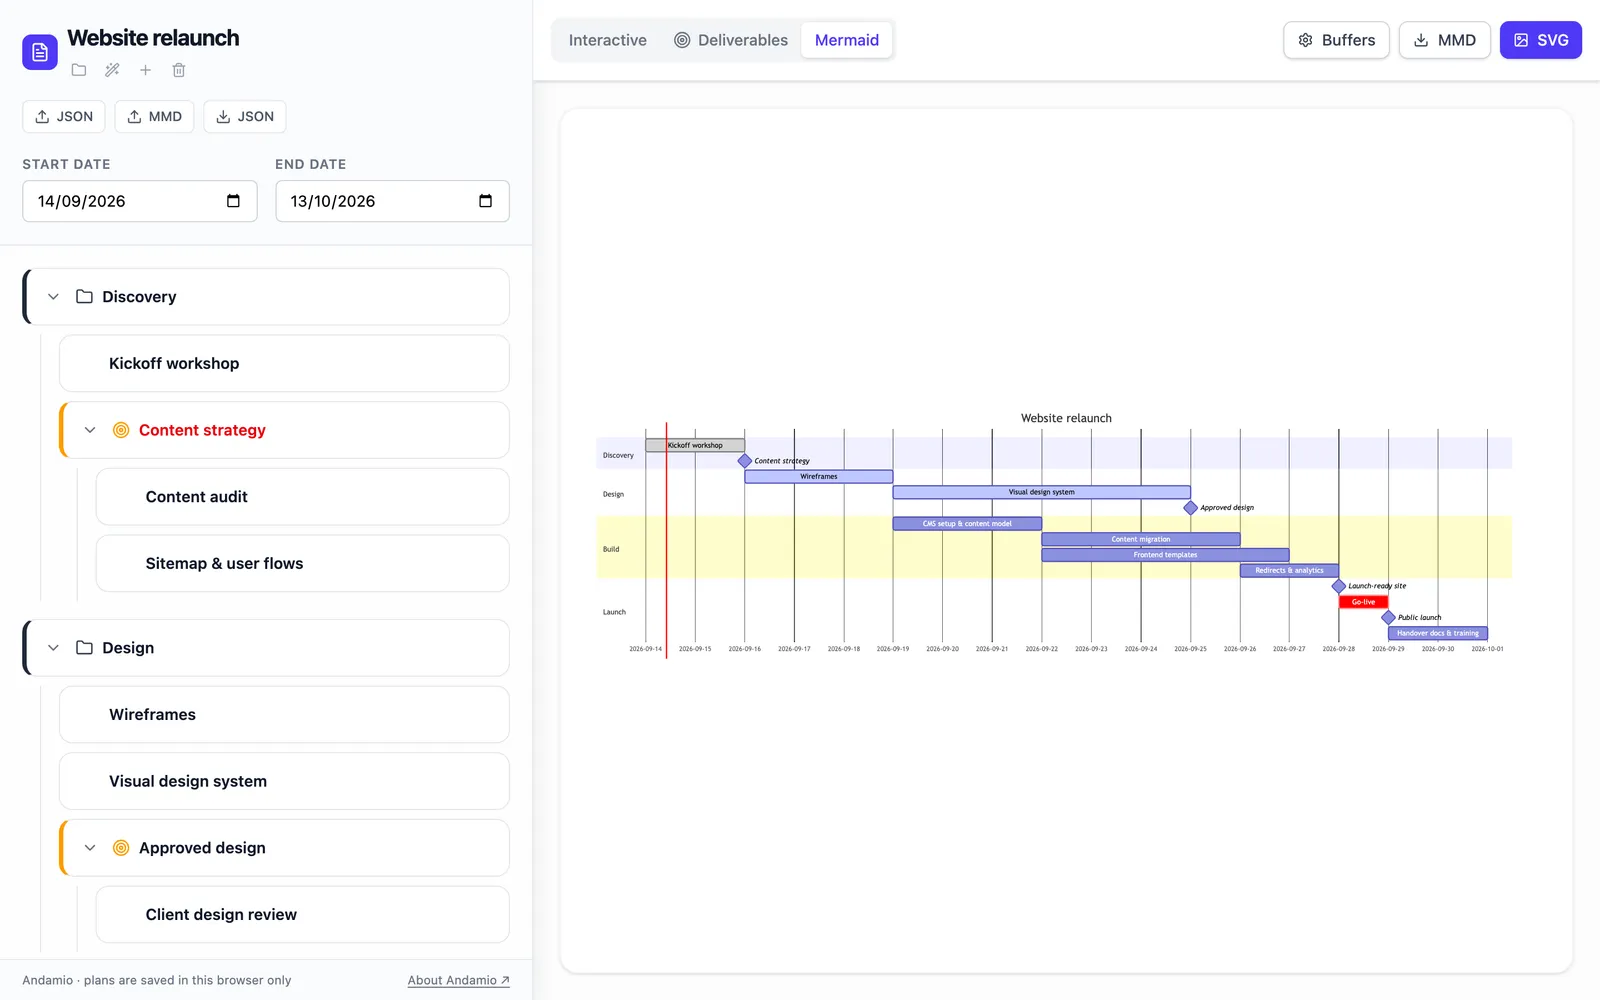This screenshot has width=1600, height=1000.
Task: Switch to the Deliverables tab
Action: click(x=731, y=40)
